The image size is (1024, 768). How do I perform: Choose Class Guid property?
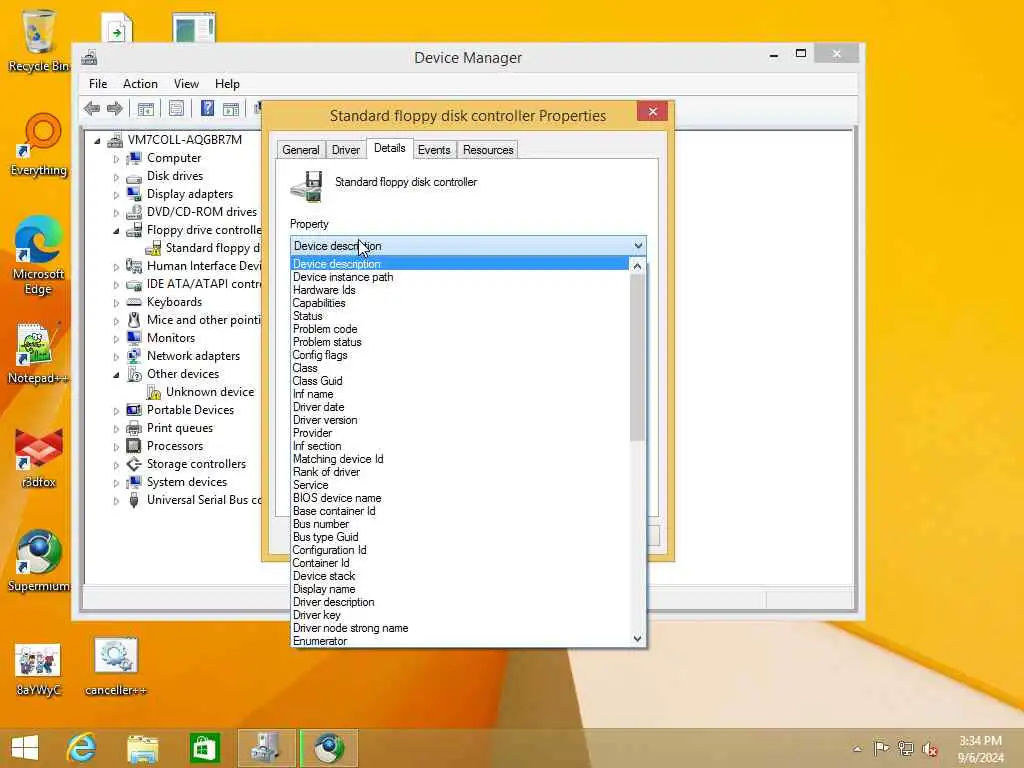460,381
